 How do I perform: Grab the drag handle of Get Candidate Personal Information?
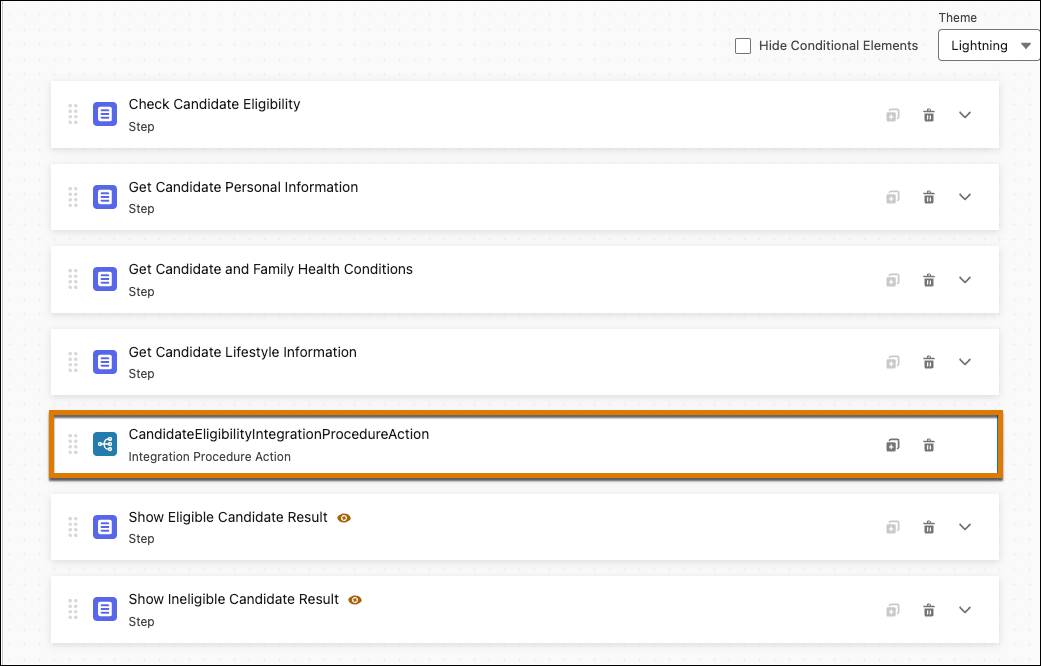tap(73, 197)
